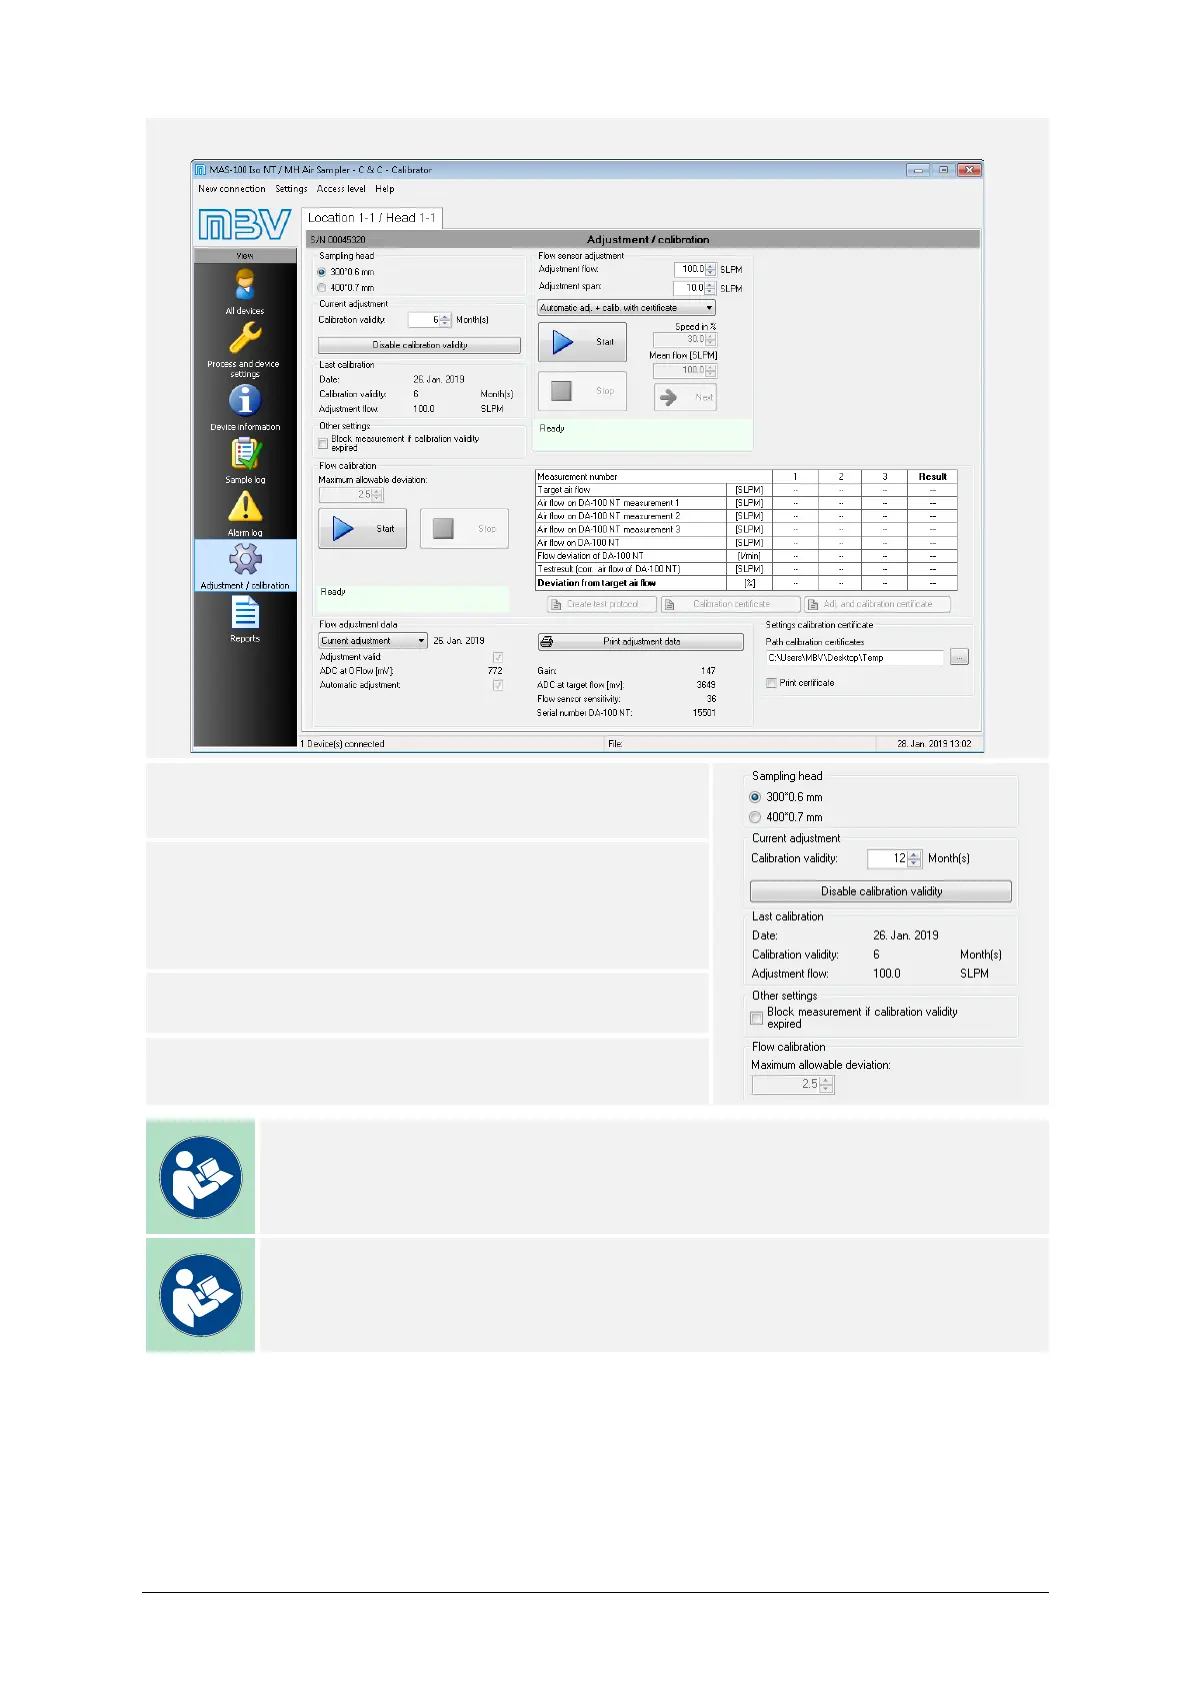The height and width of the screenshot is (1684, 1191).
Task: Click Calibration validity stepper showing 12
Action: click(915, 858)
